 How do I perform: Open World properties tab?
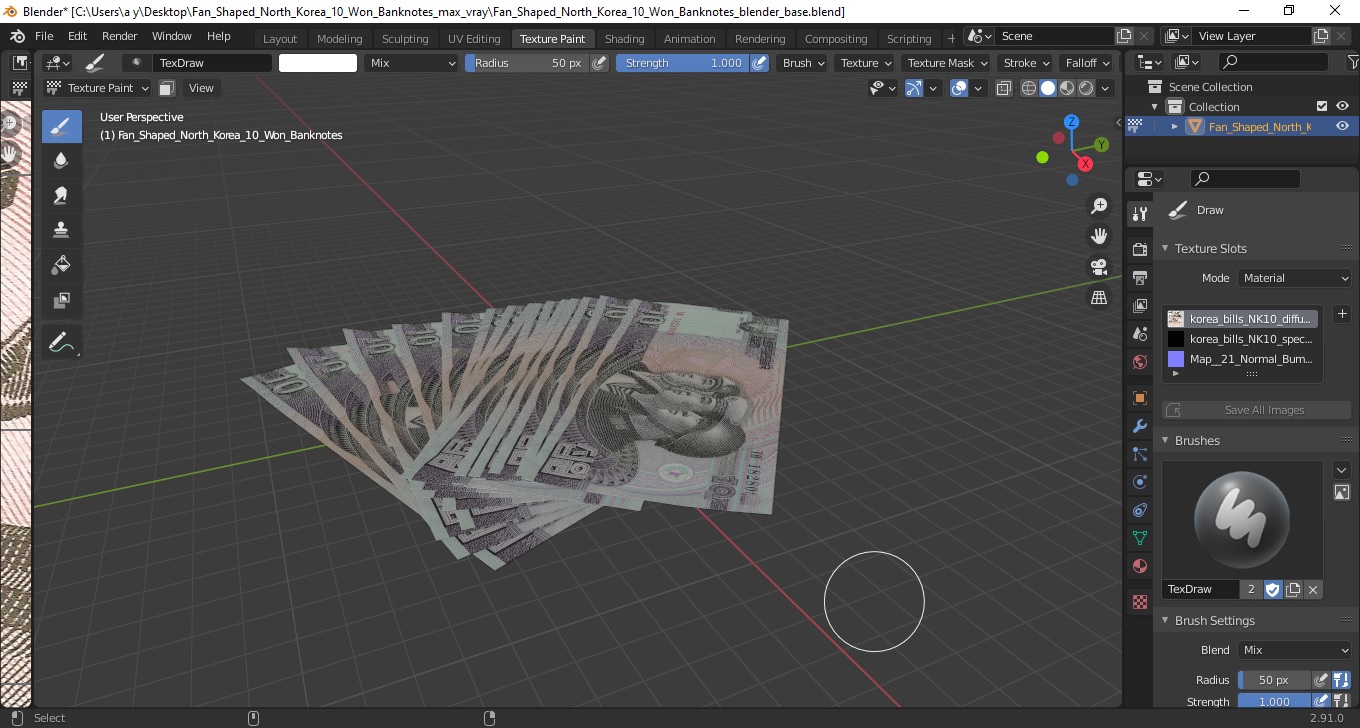click(x=1139, y=362)
